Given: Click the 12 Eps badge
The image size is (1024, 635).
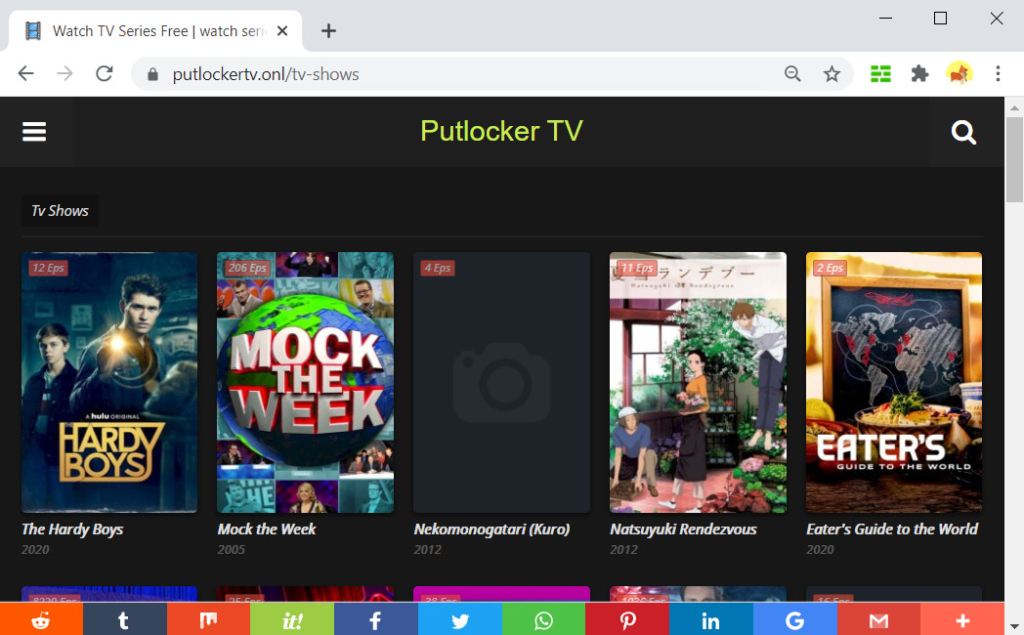Looking at the screenshot, I should (x=48, y=268).
